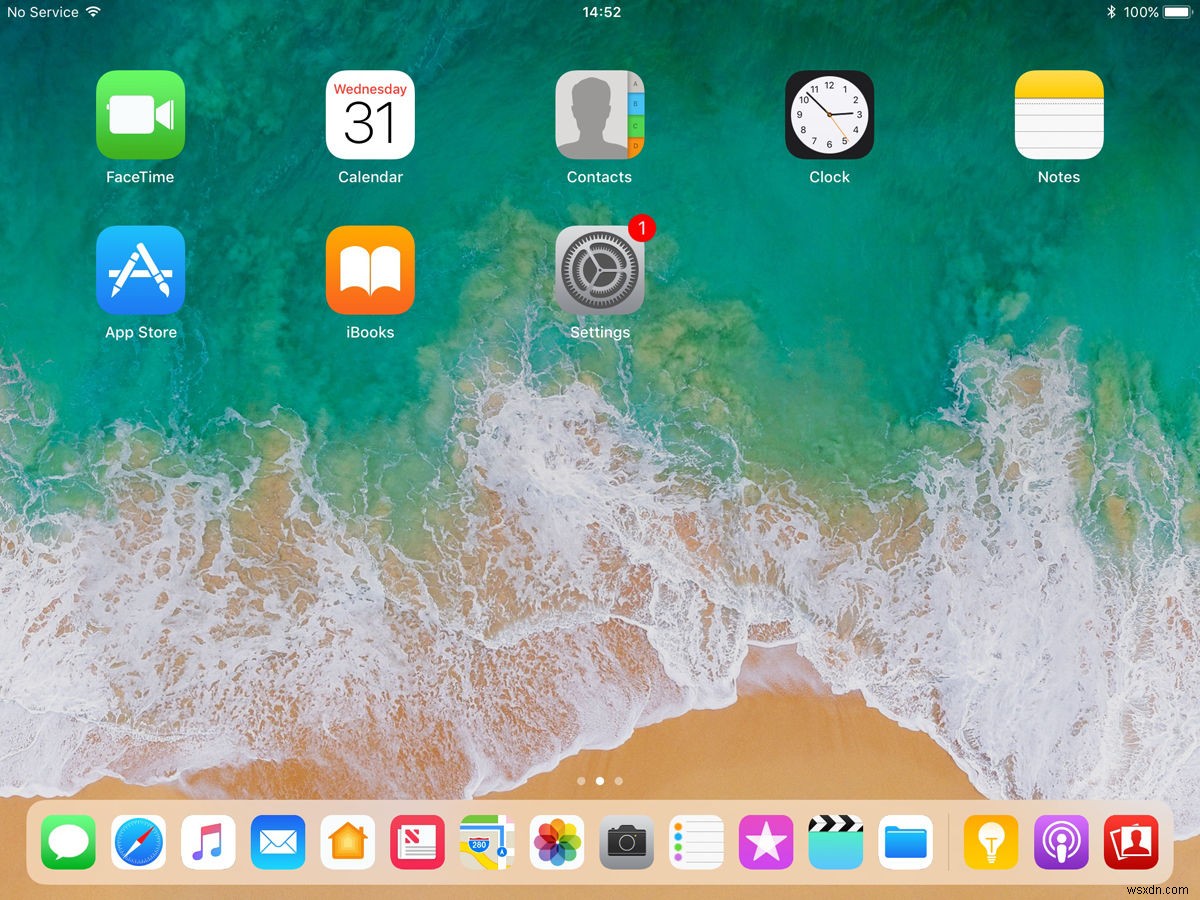
Task: Open Reminders from the dock
Action: click(697, 842)
